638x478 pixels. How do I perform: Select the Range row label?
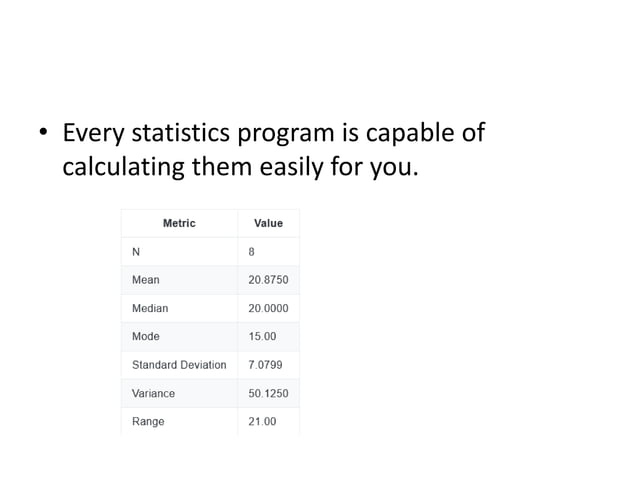tap(148, 421)
